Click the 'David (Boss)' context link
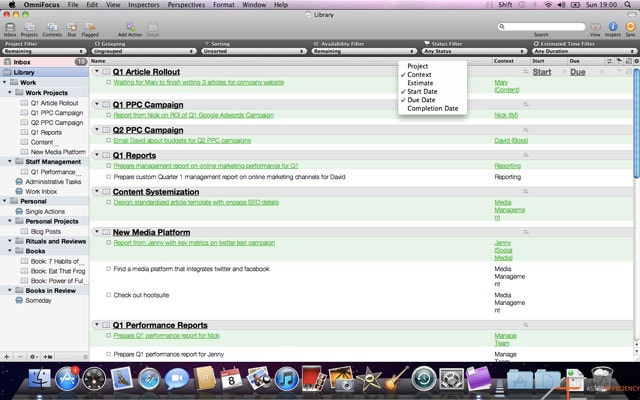This screenshot has height=400, width=640. coord(511,140)
